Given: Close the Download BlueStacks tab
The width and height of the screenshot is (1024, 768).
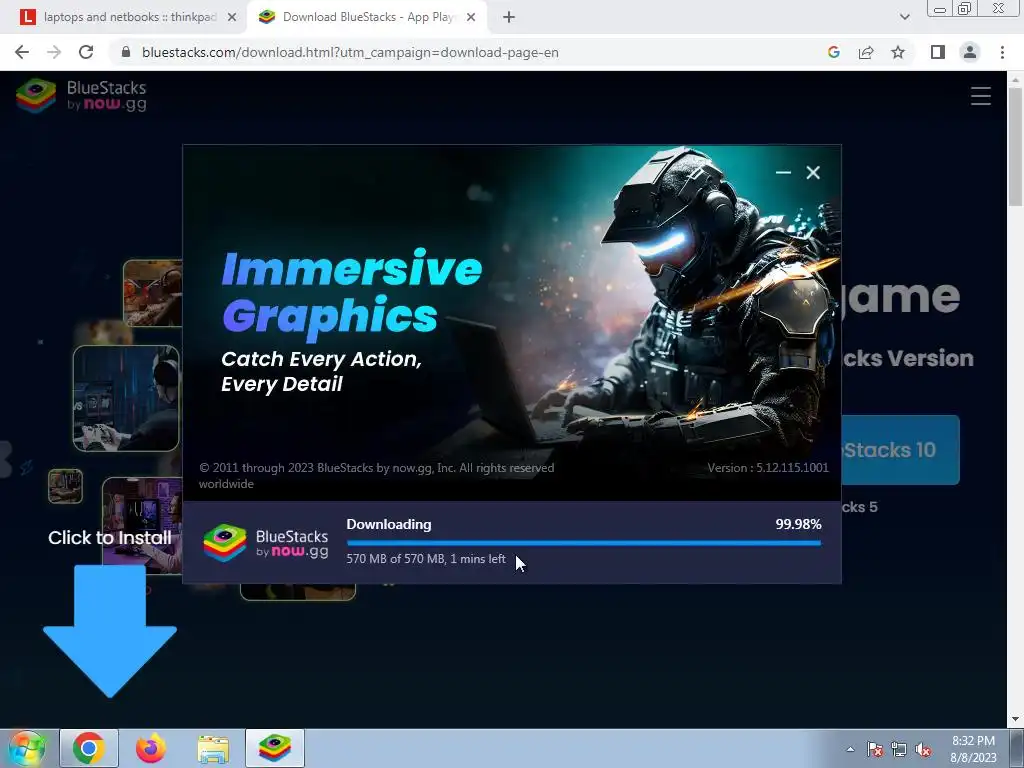Looking at the screenshot, I should 471,18.
